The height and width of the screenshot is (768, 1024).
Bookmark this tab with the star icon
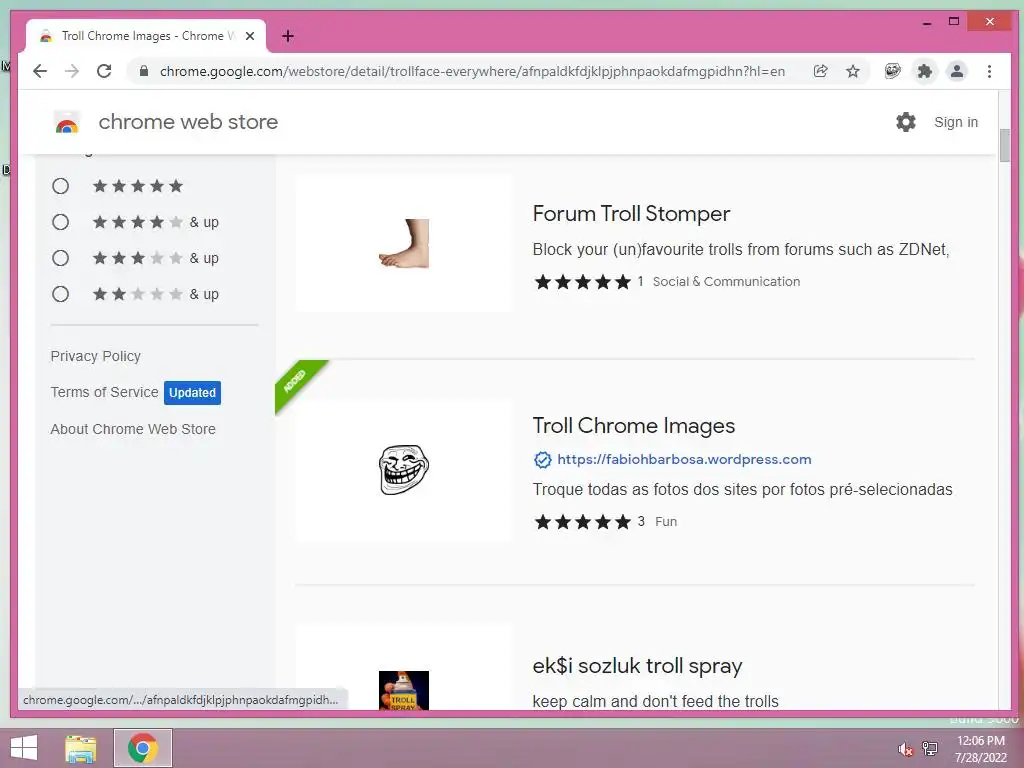(x=853, y=71)
